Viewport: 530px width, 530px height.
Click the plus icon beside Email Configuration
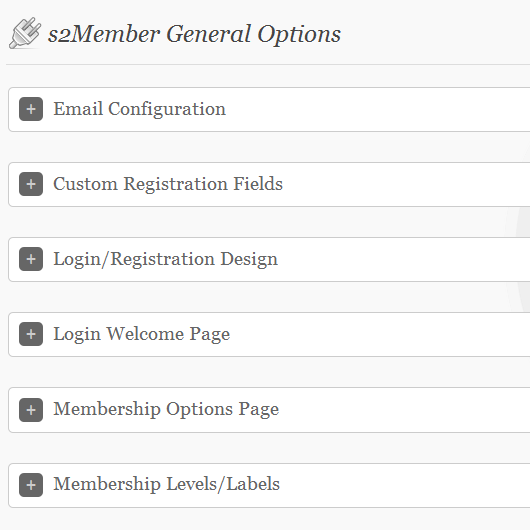tap(31, 109)
